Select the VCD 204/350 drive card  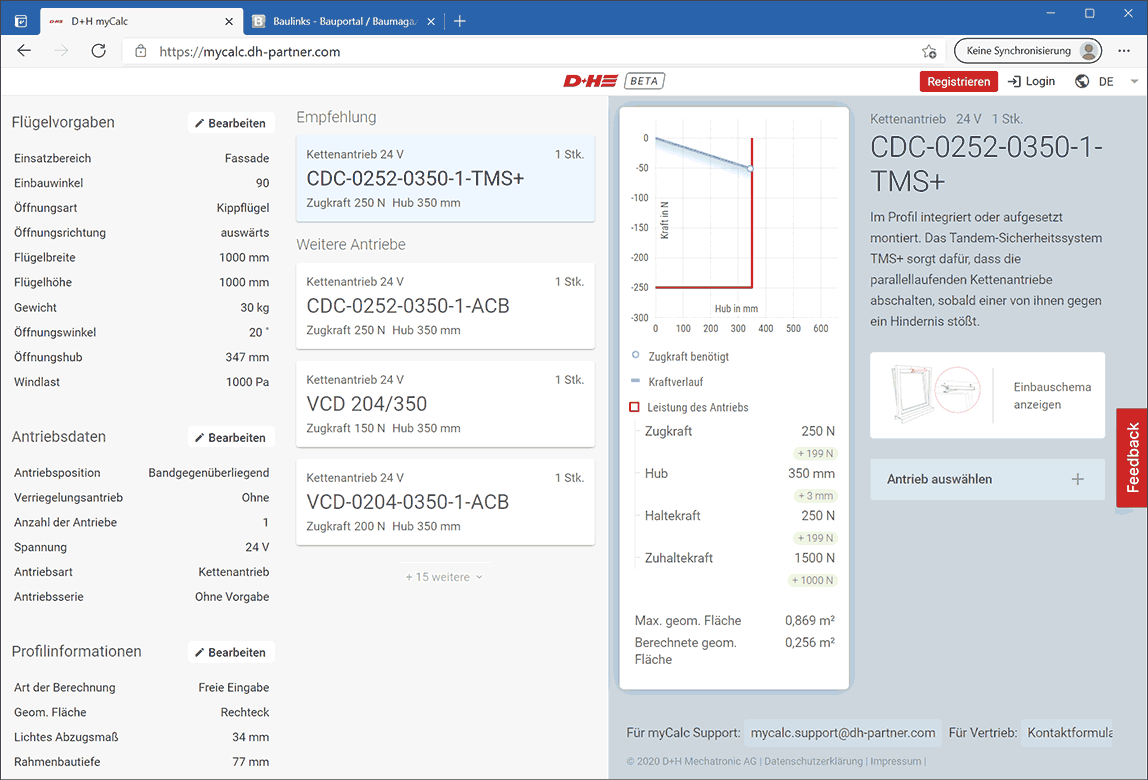[445, 404]
